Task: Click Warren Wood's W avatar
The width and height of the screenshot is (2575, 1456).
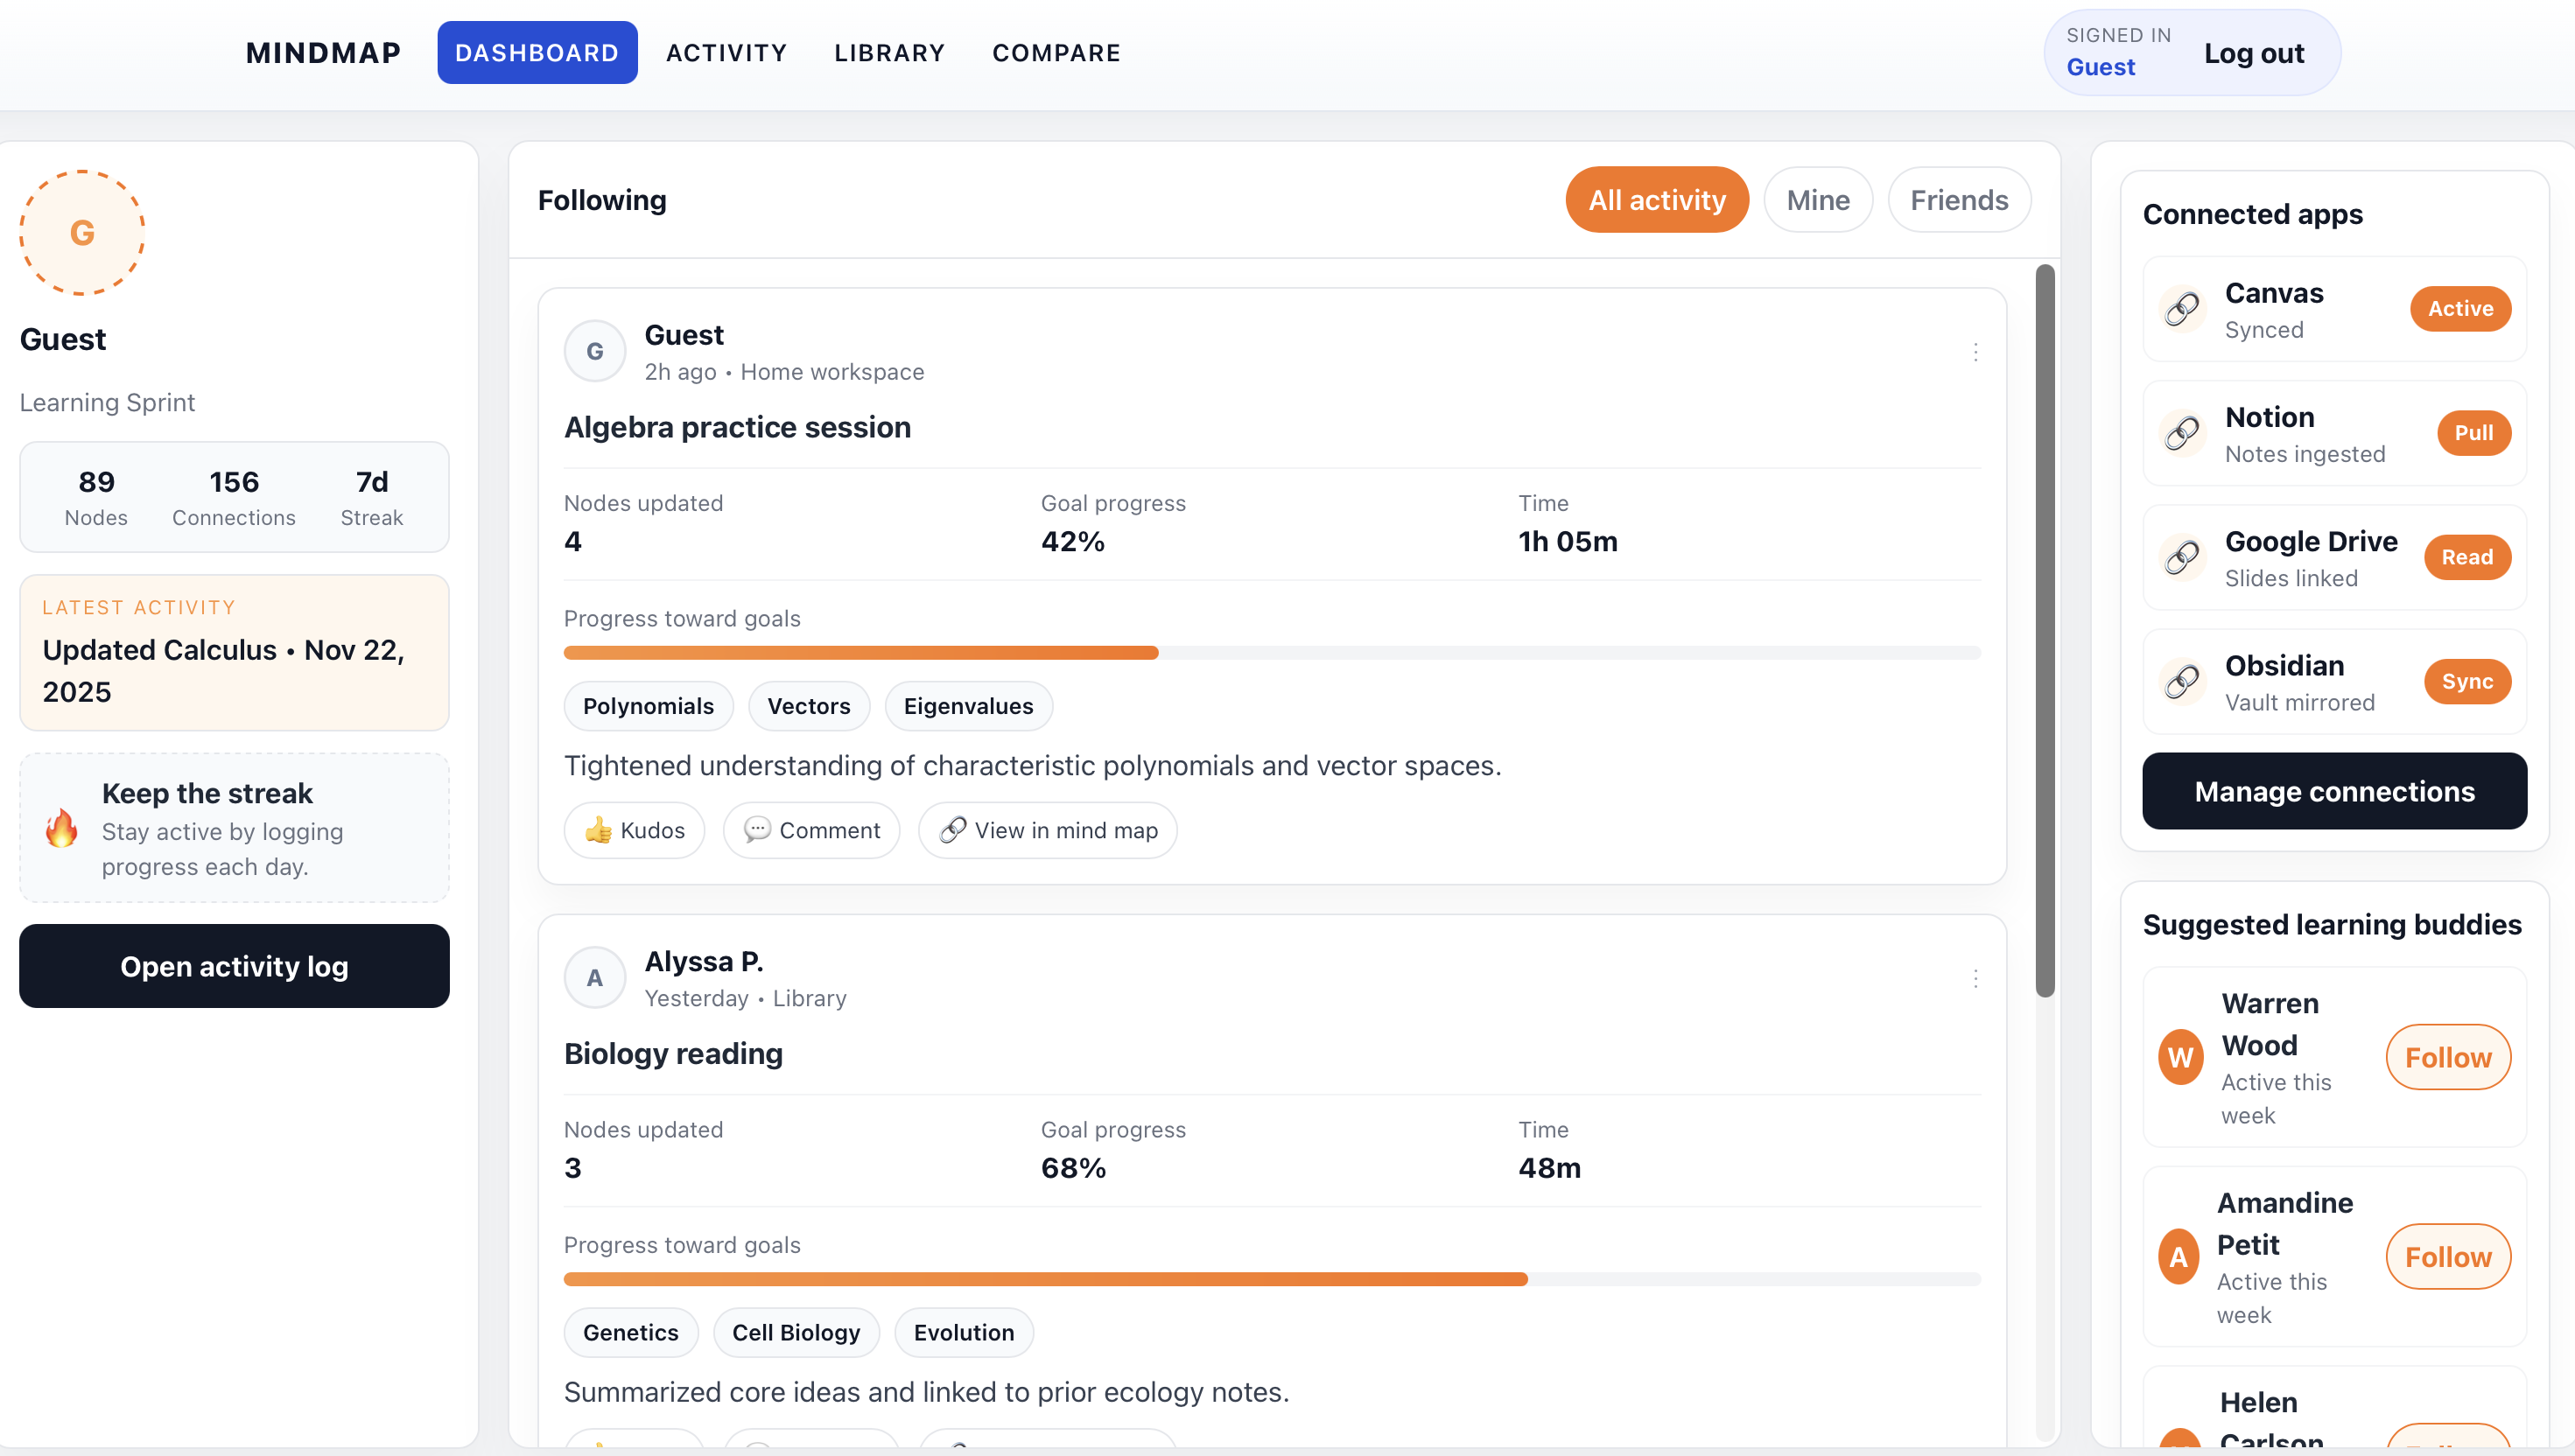Action: pos(2180,1057)
